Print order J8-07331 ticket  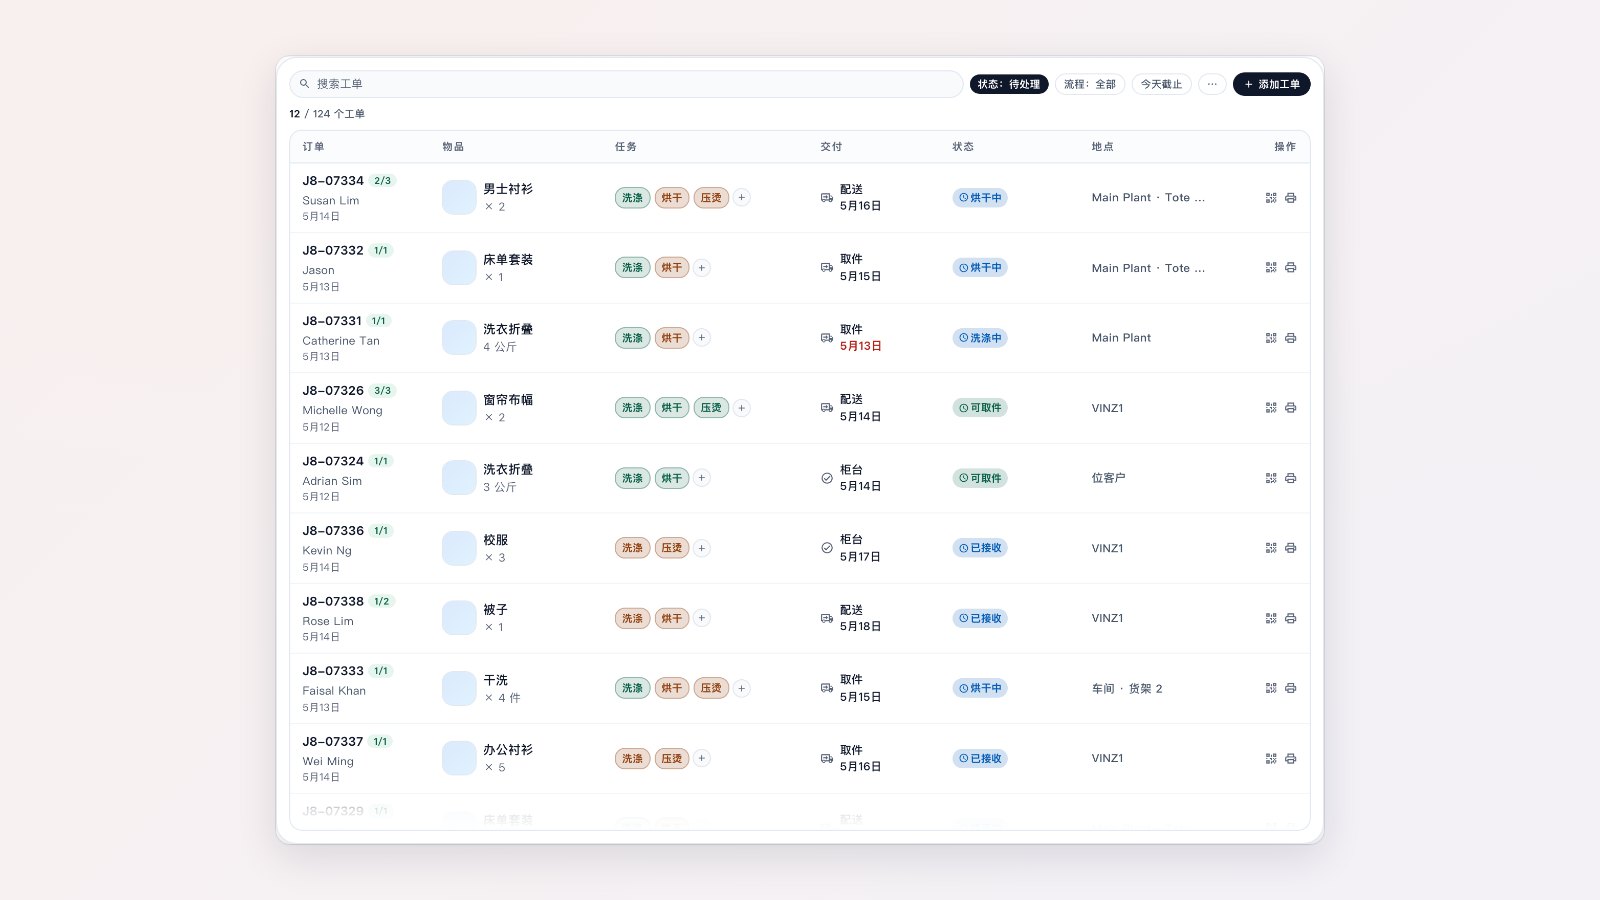click(1291, 338)
